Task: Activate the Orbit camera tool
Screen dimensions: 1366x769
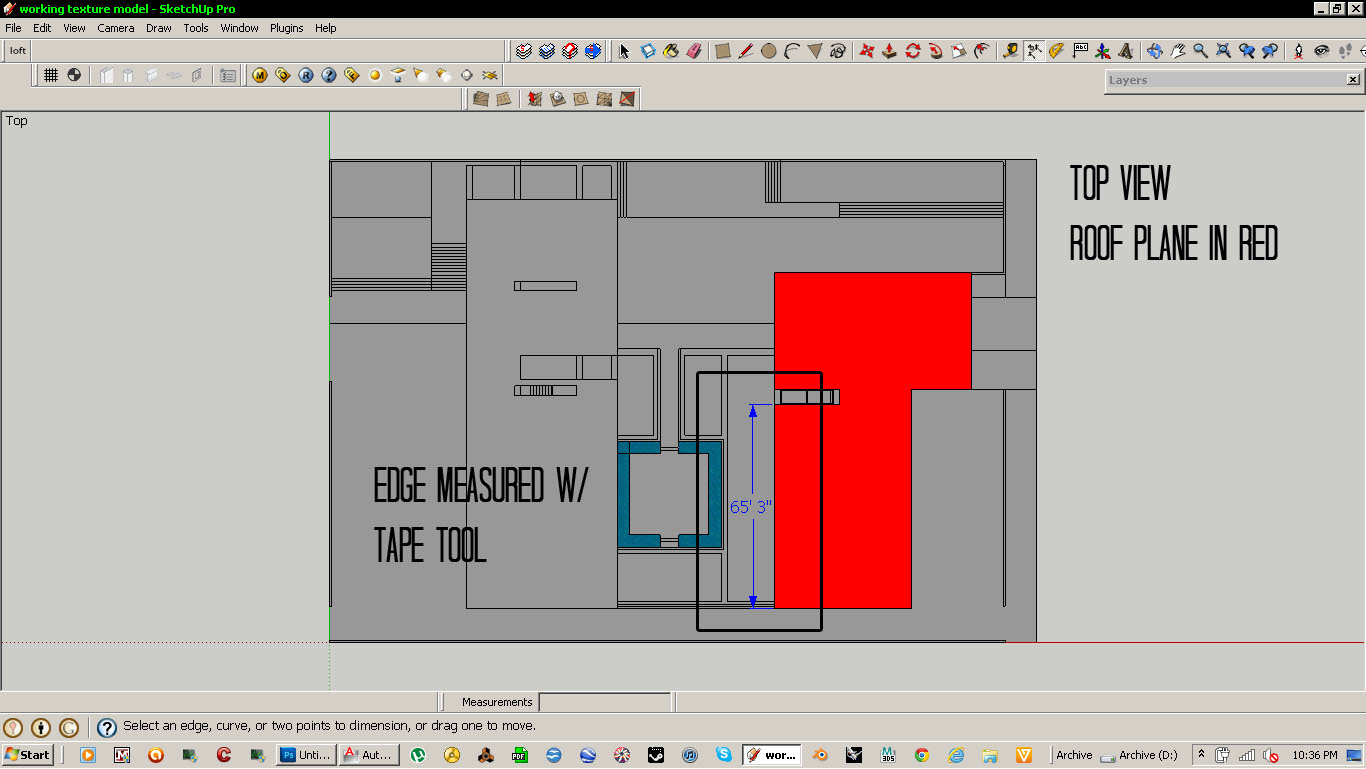Action: point(1154,51)
